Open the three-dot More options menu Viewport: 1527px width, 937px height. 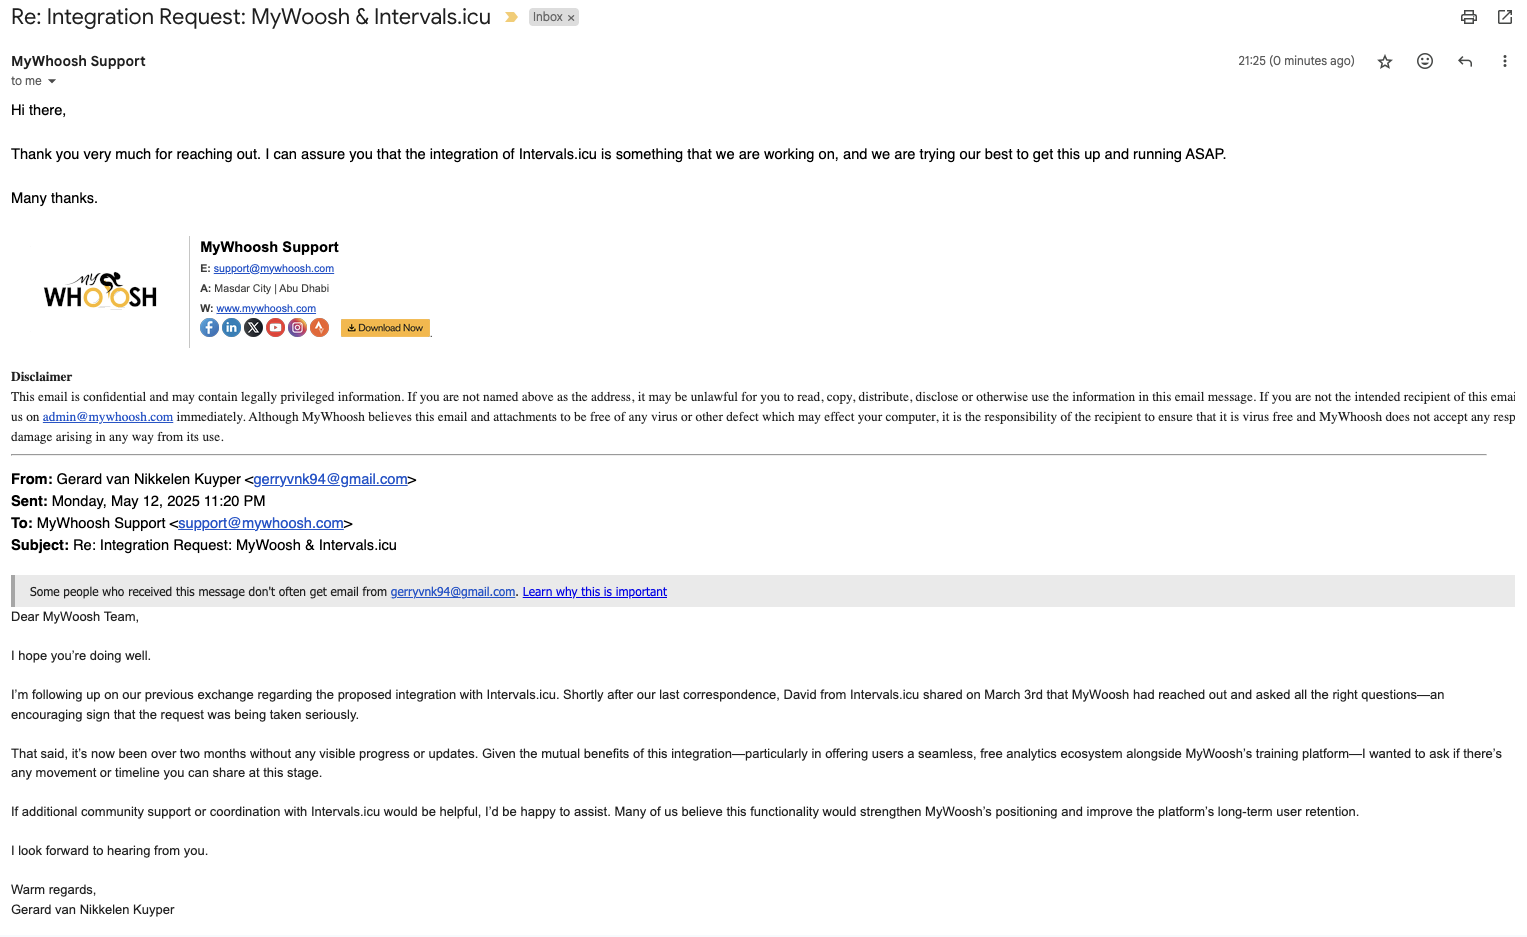1504,61
